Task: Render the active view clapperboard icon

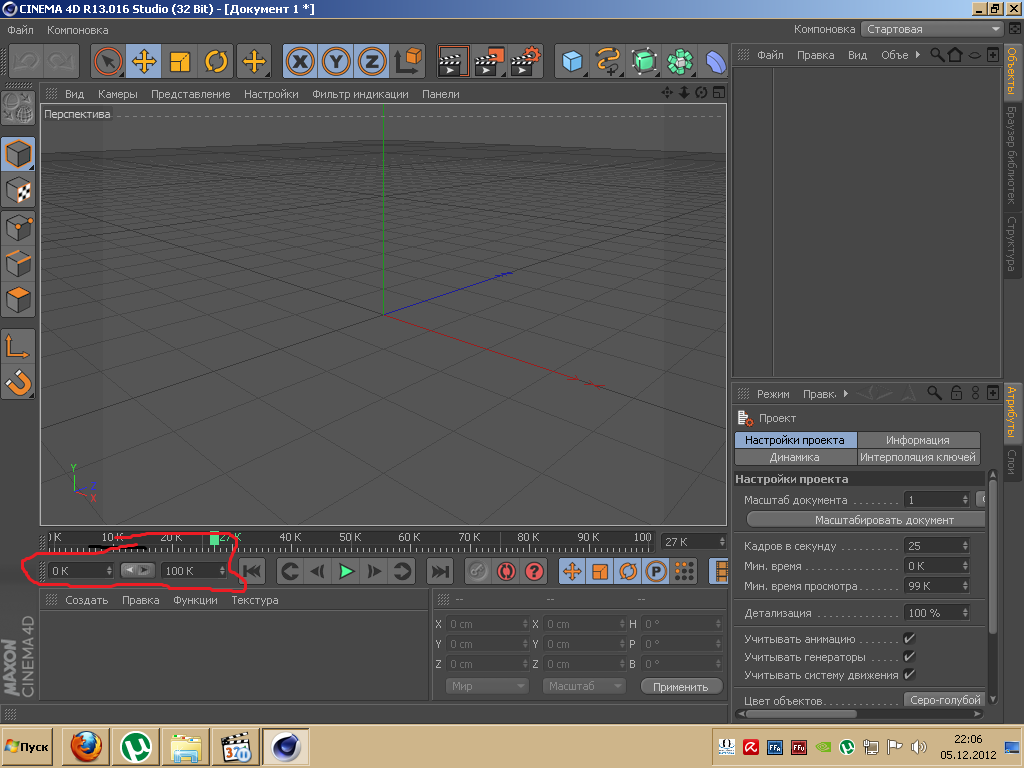Action: [x=453, y=62]
